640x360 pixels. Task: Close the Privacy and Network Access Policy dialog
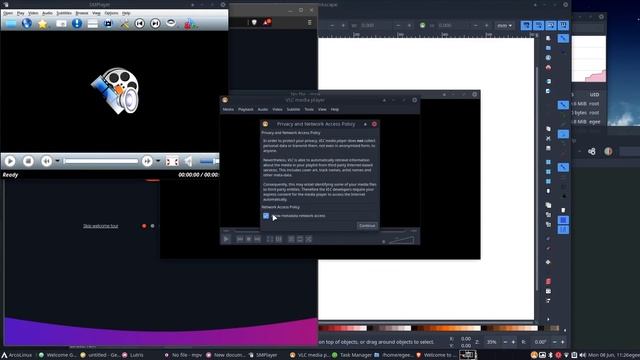tap(374, 124)
